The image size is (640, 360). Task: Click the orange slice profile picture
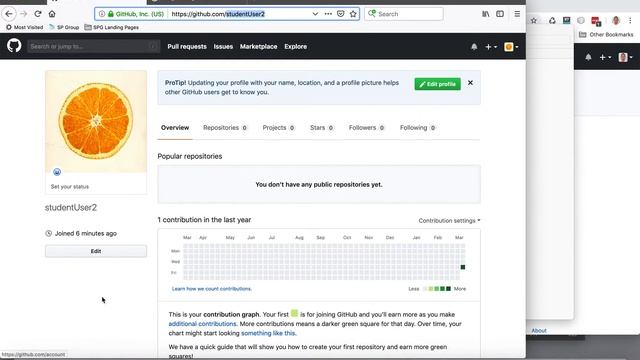(96, 121)
